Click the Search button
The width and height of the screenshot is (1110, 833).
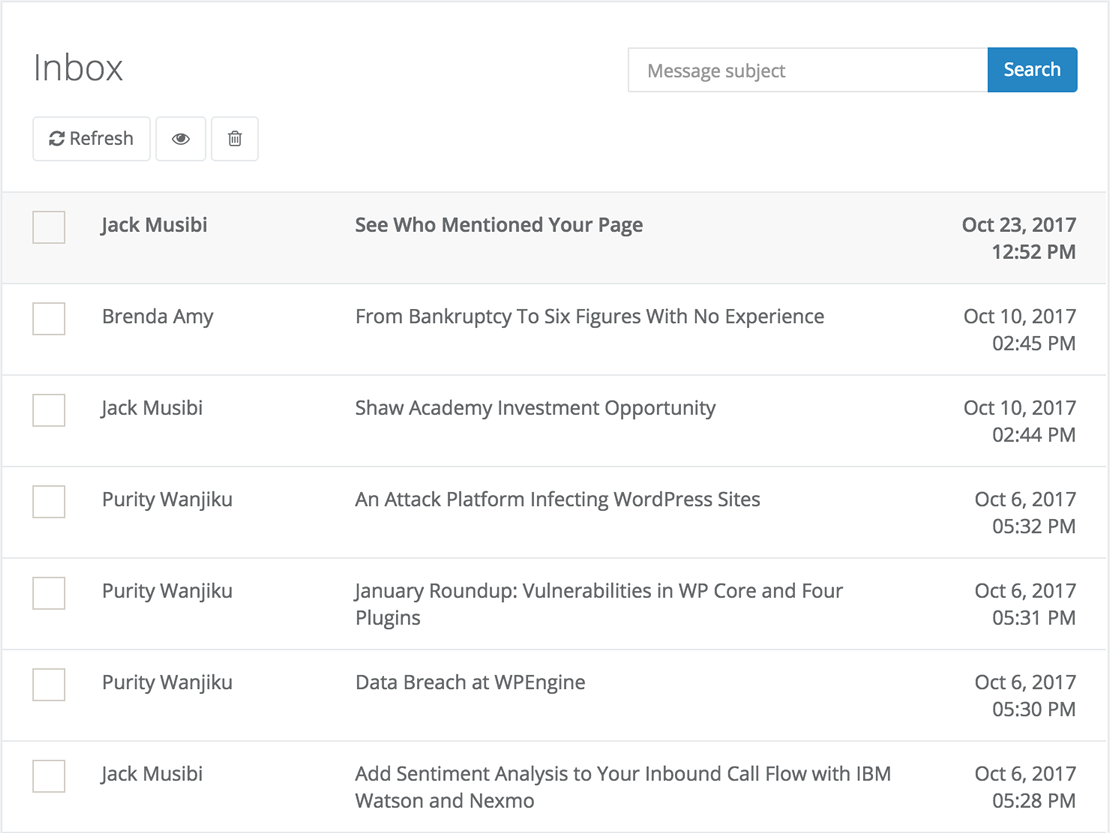(x=1032, y=70)
